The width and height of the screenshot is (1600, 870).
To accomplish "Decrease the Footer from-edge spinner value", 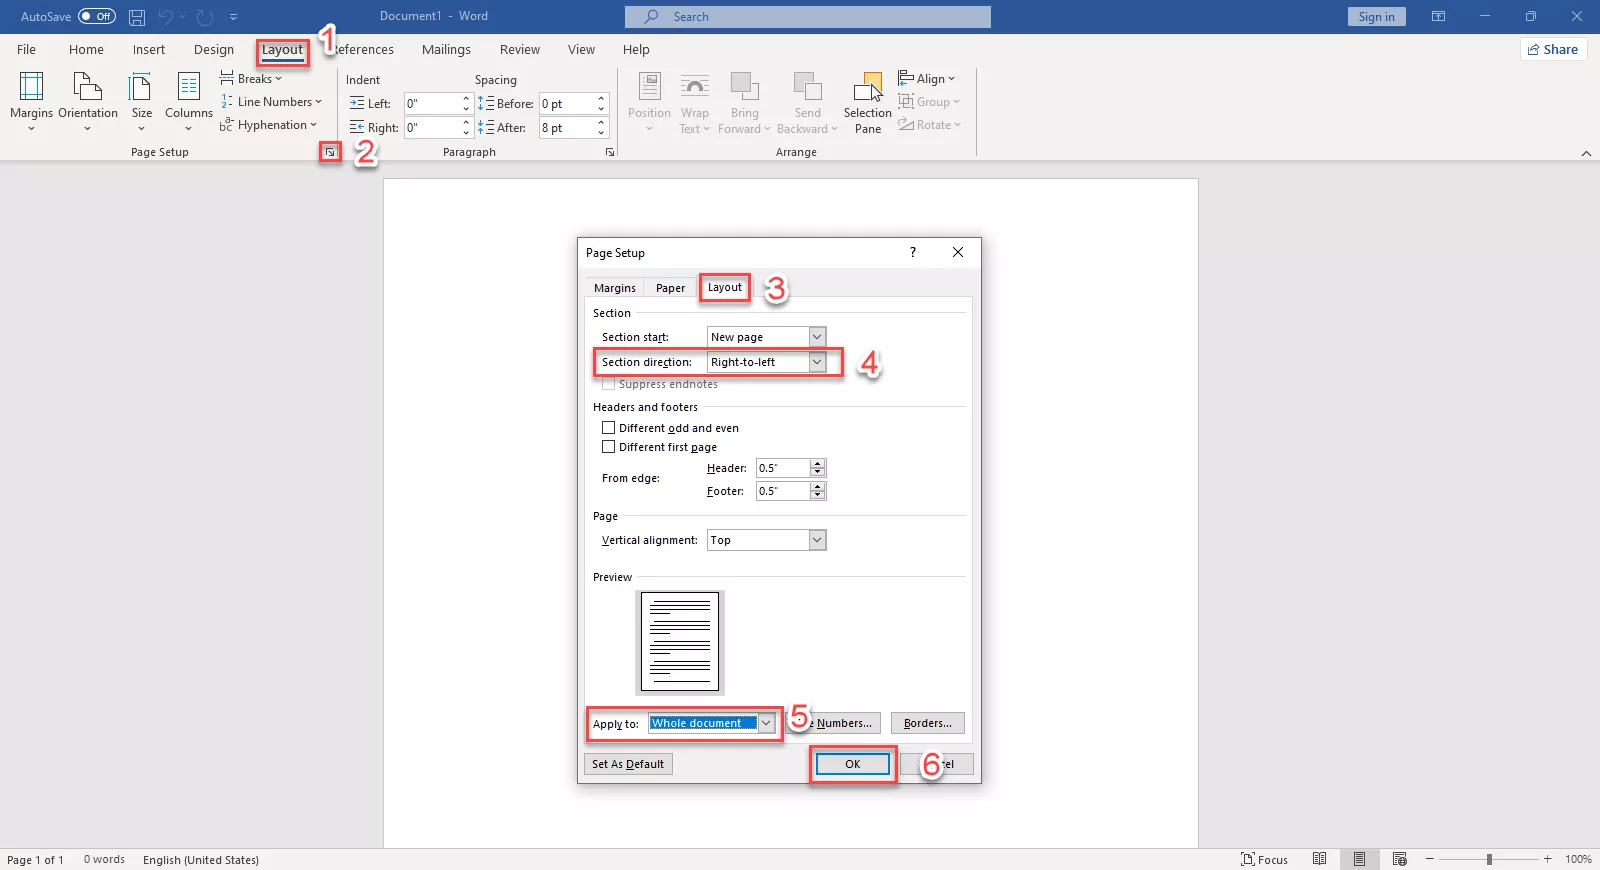I will (818, 495).
